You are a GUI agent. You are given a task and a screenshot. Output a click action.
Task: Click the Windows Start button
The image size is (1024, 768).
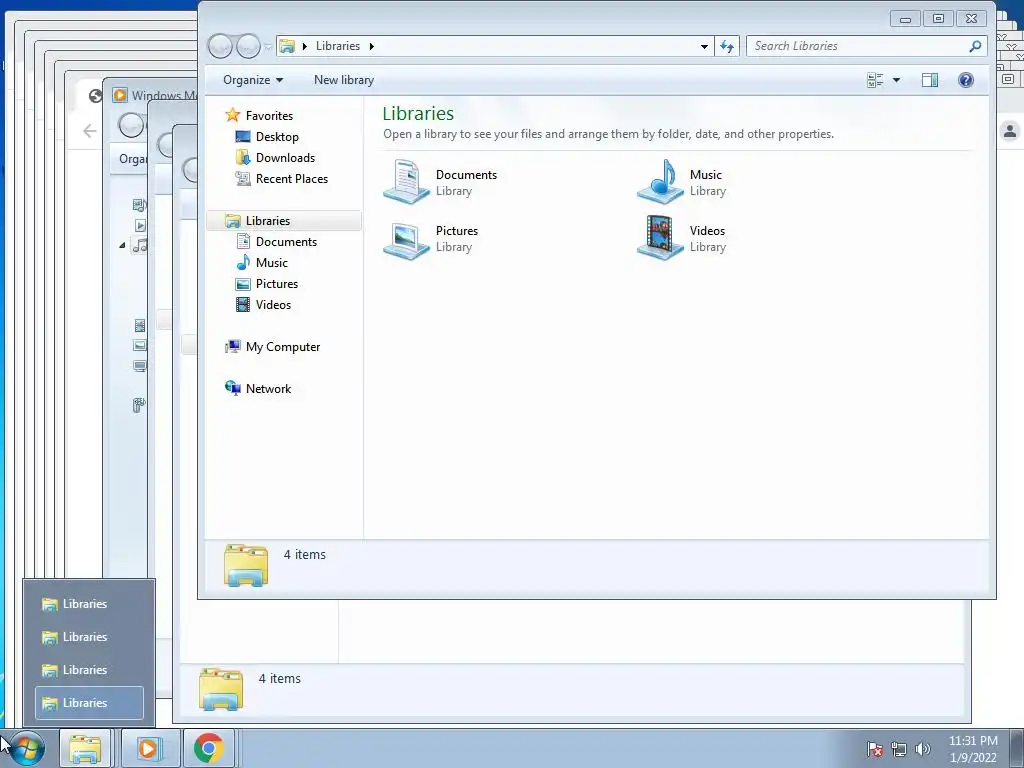26,749
